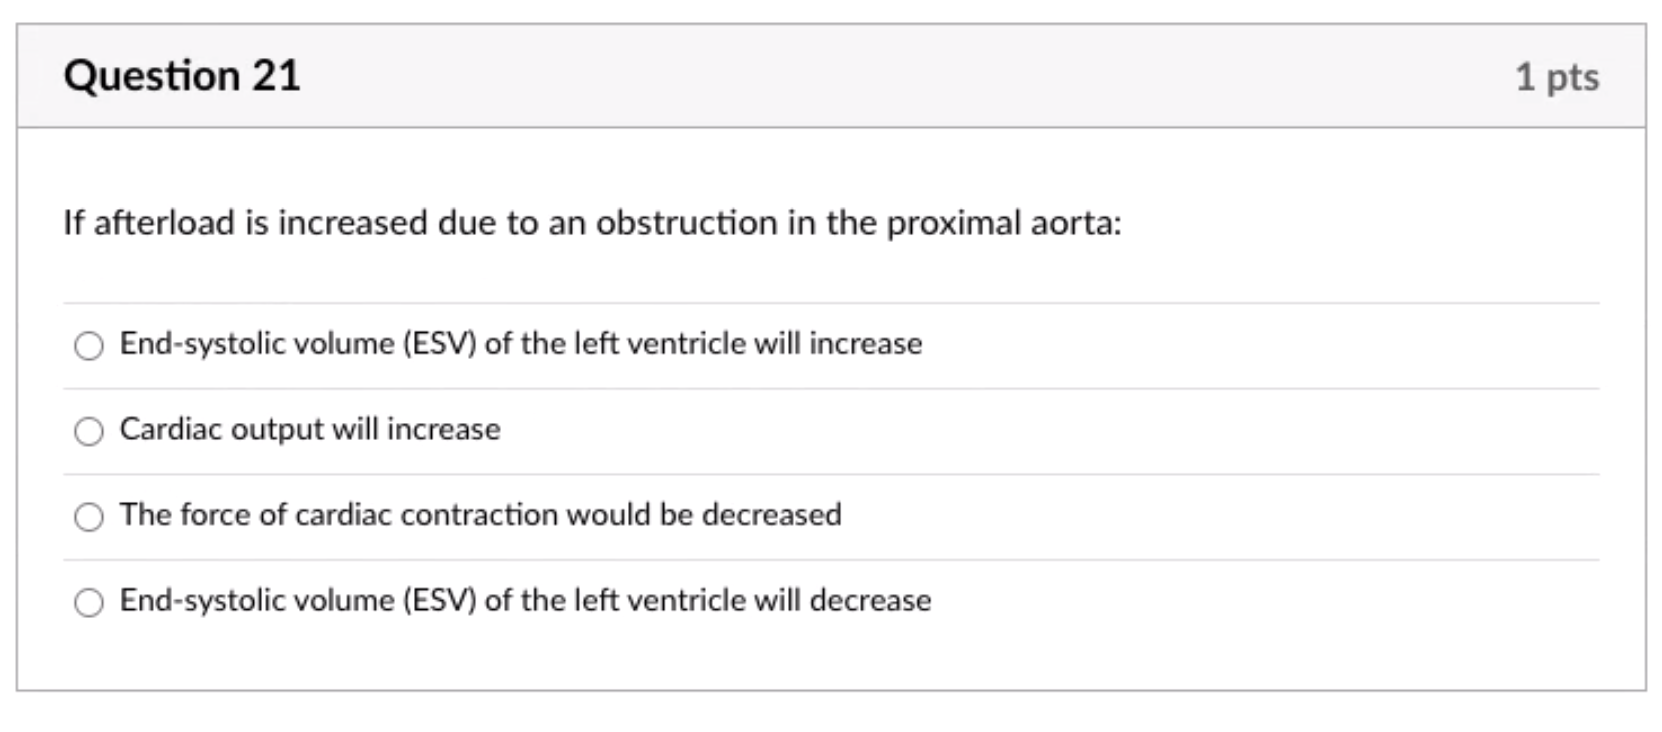Click the Question 21 heading

tap(183, 74)
